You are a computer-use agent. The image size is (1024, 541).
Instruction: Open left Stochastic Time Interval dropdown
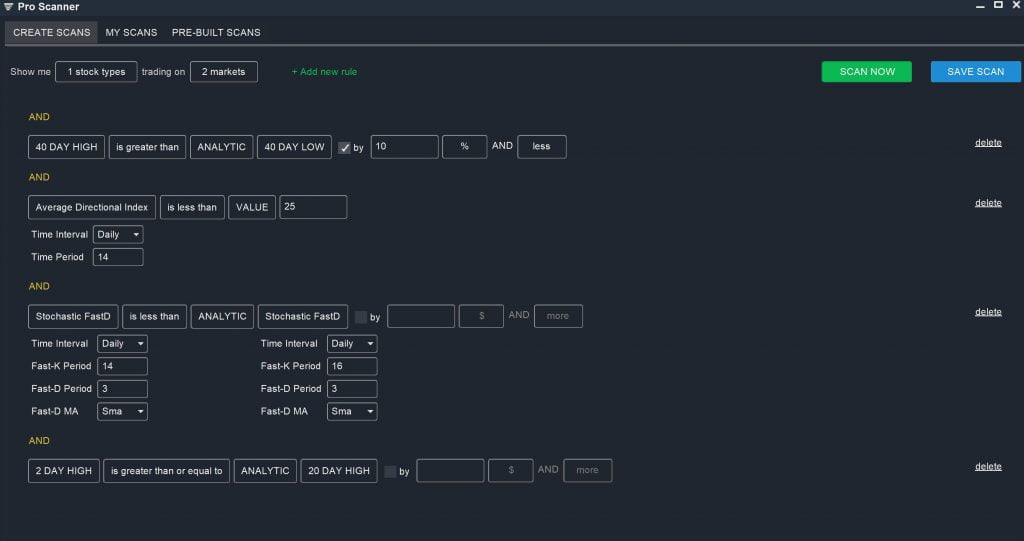(122, 344)
